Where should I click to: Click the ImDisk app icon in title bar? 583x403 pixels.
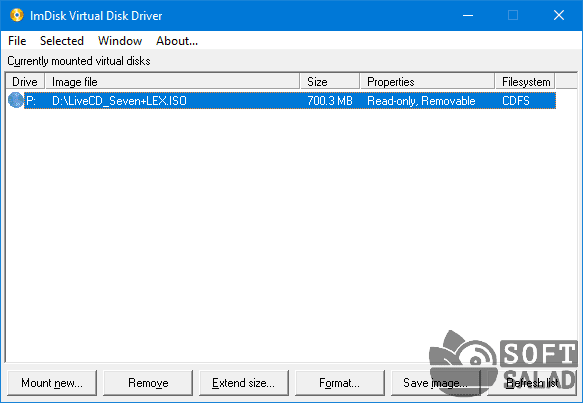(16, 15)
